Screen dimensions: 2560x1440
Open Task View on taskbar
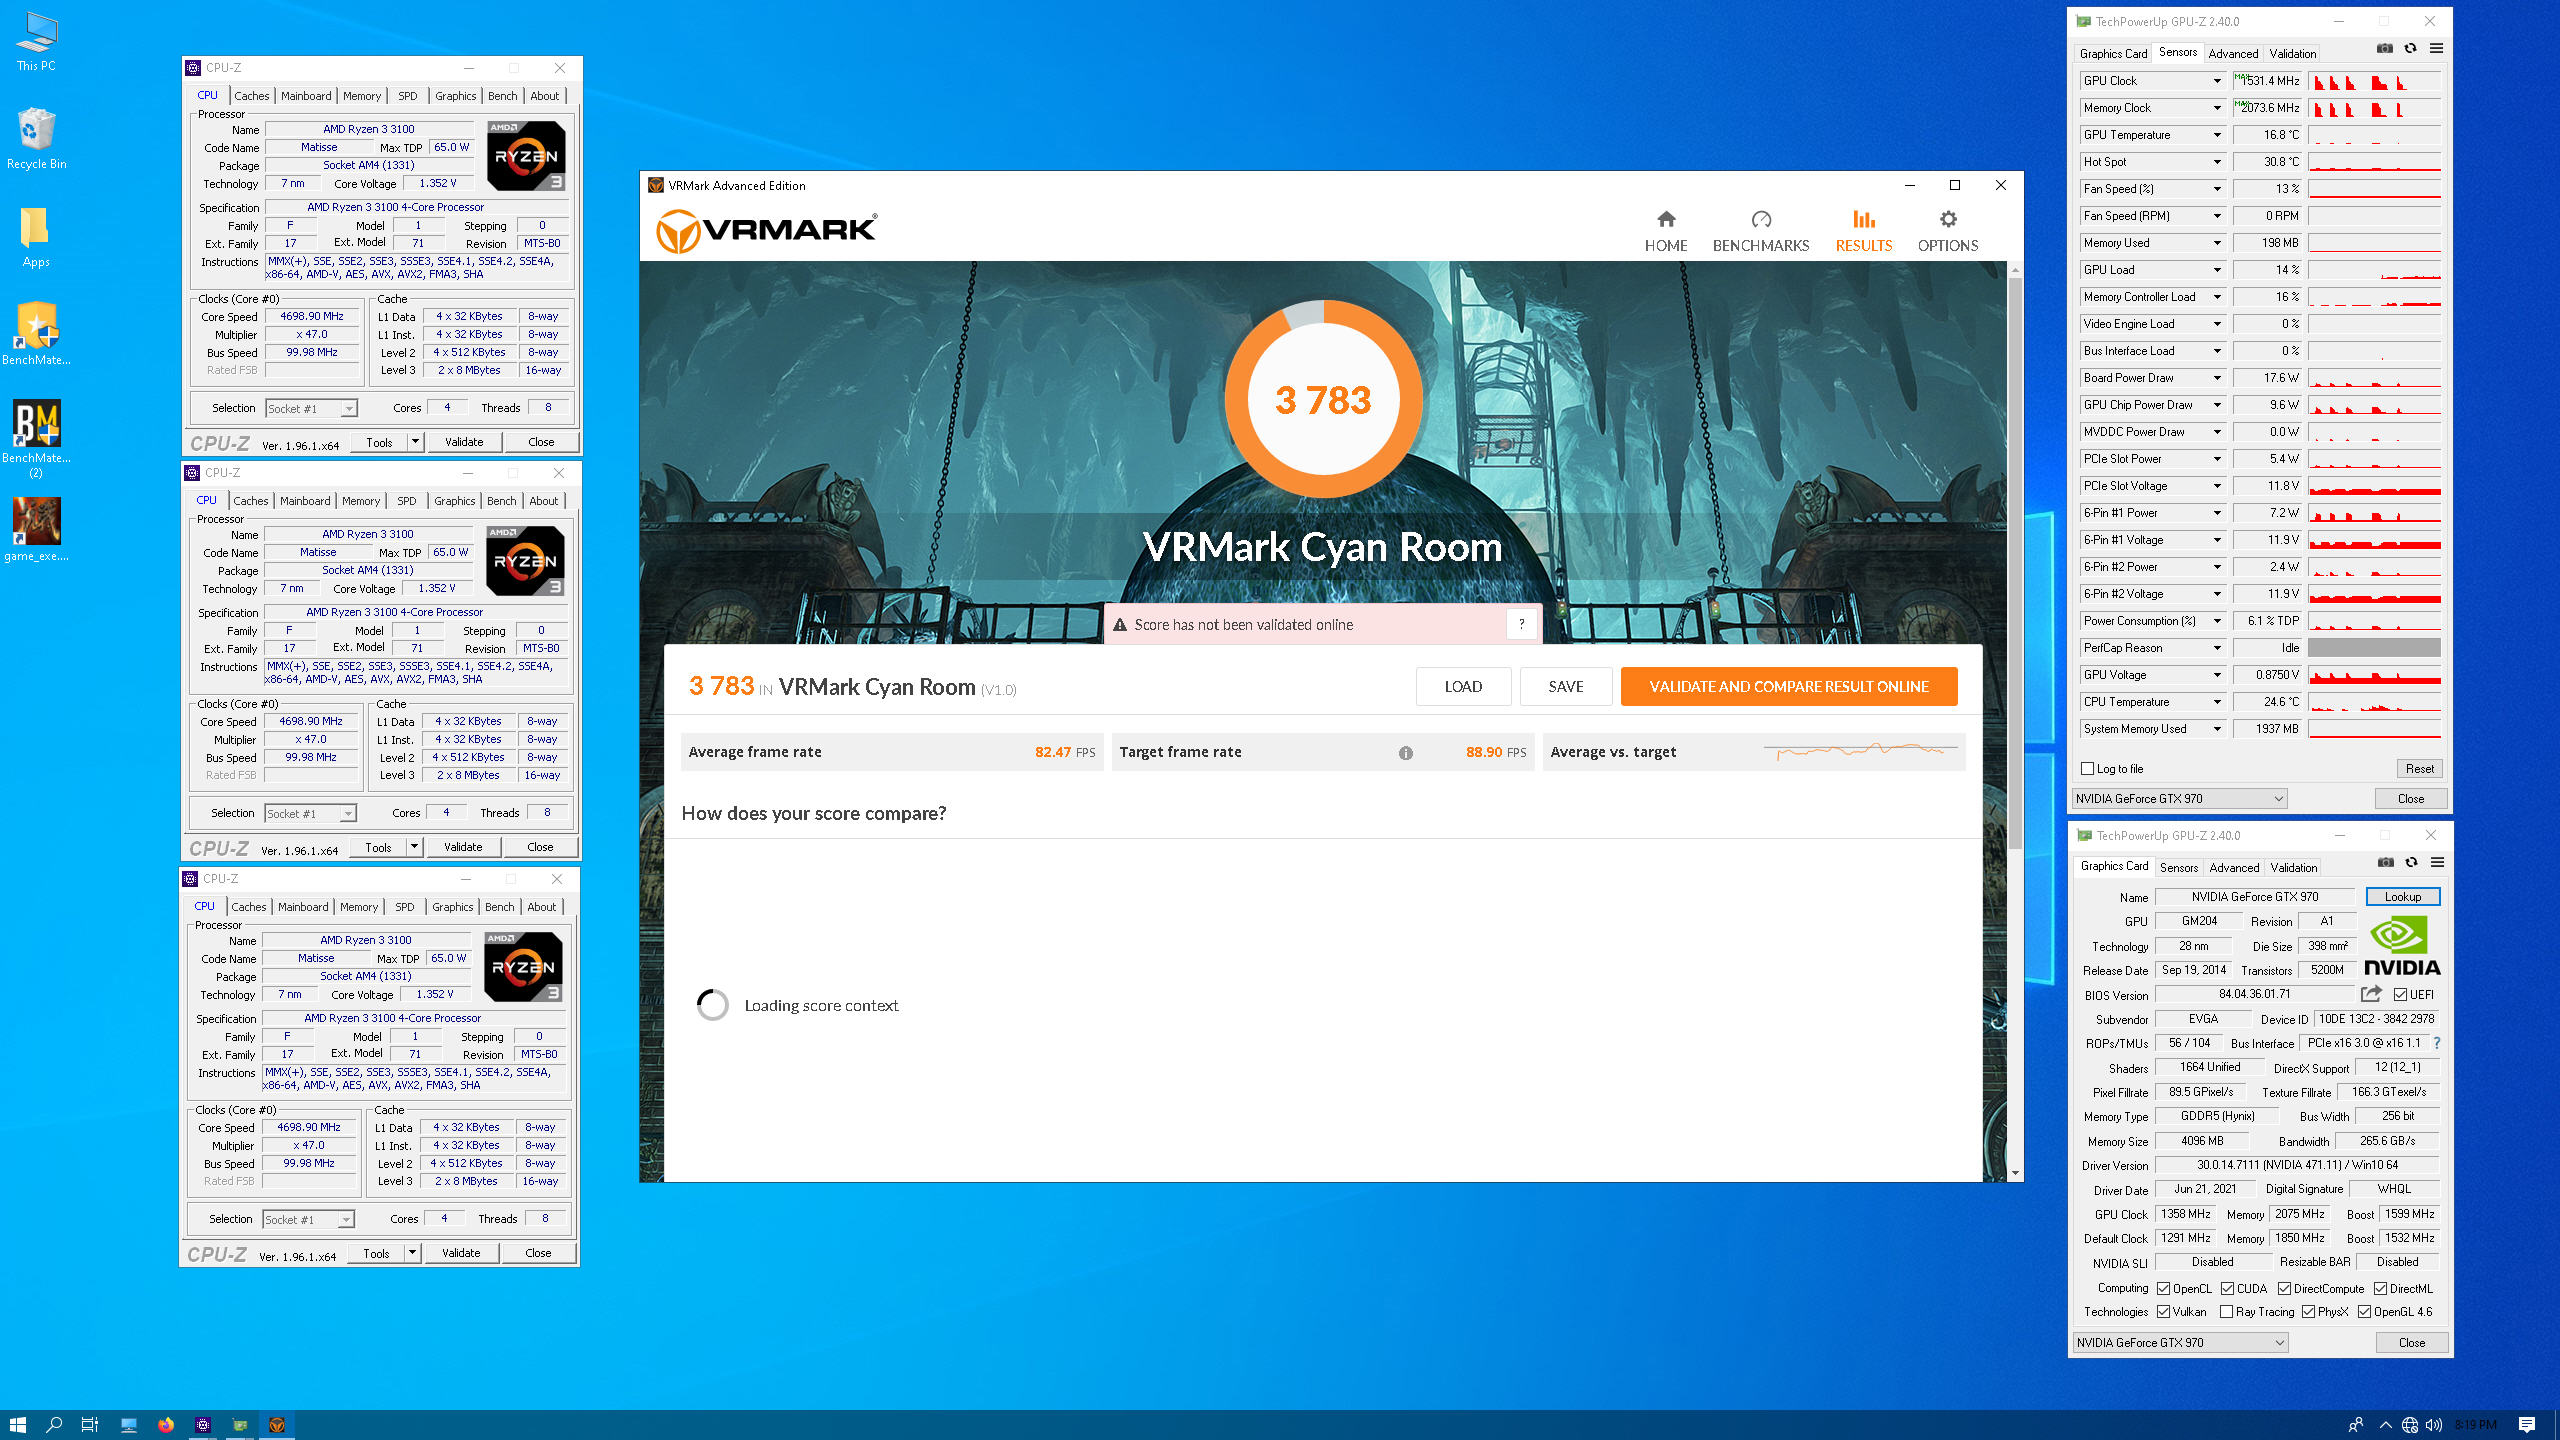[90, 1425]
